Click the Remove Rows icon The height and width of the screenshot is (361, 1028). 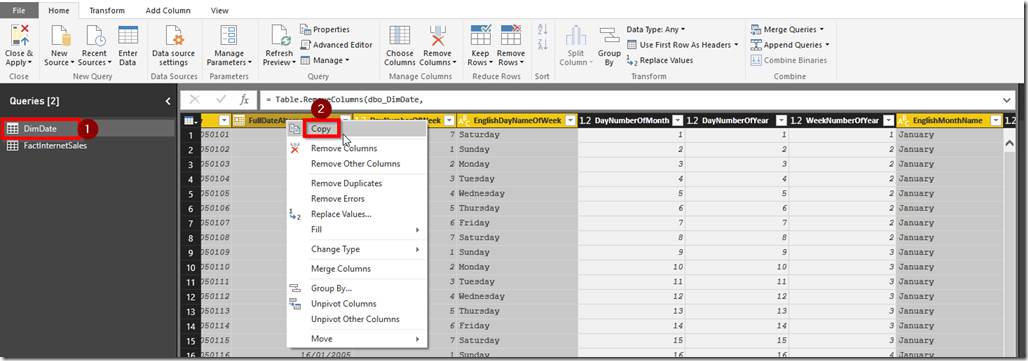pyautogui.click(x=511, y=35)
